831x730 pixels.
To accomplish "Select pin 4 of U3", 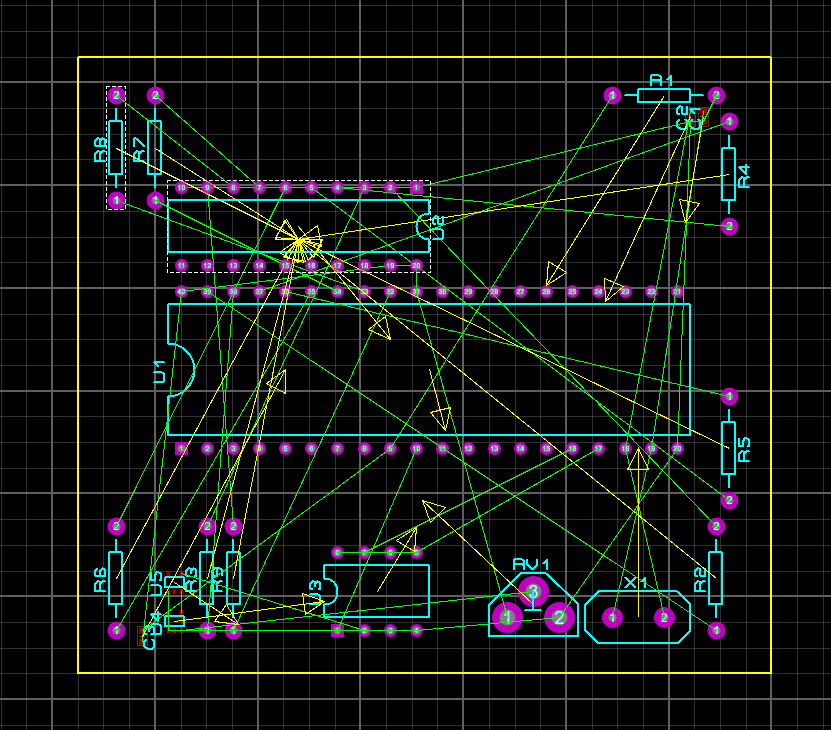I will 417,630.
